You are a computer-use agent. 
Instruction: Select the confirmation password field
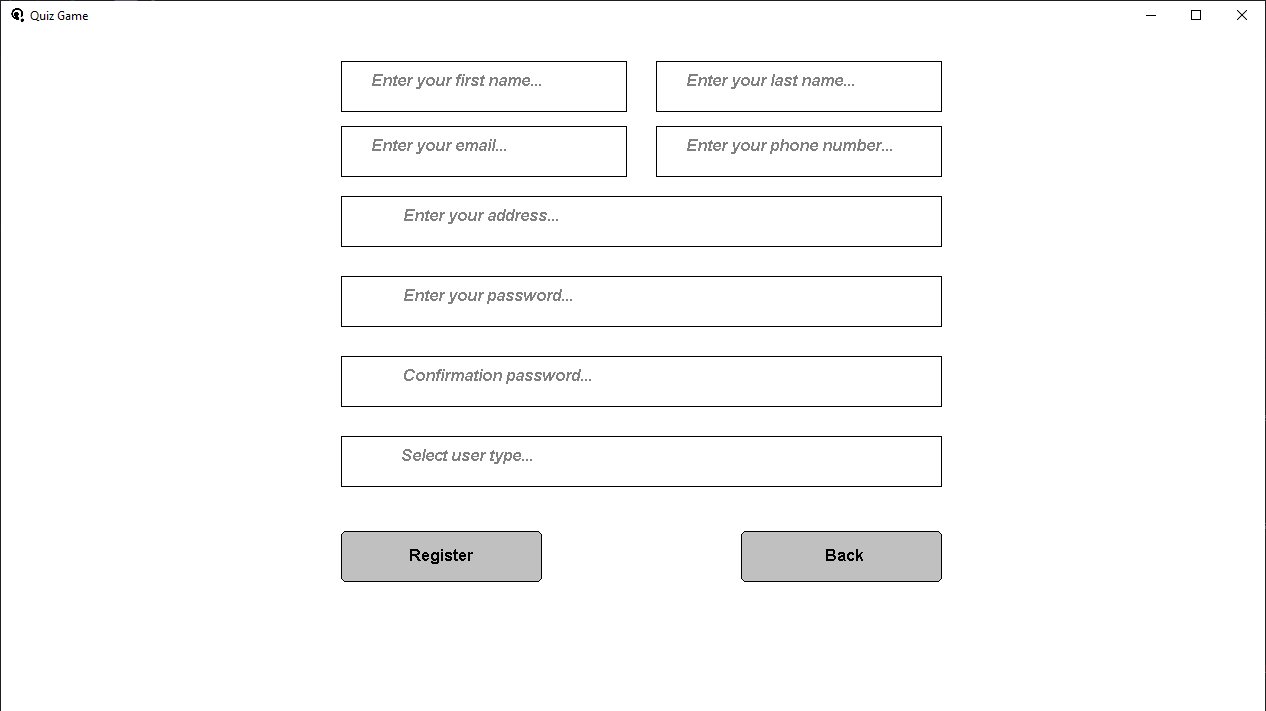pyautogui.click(x=641, y=381)
